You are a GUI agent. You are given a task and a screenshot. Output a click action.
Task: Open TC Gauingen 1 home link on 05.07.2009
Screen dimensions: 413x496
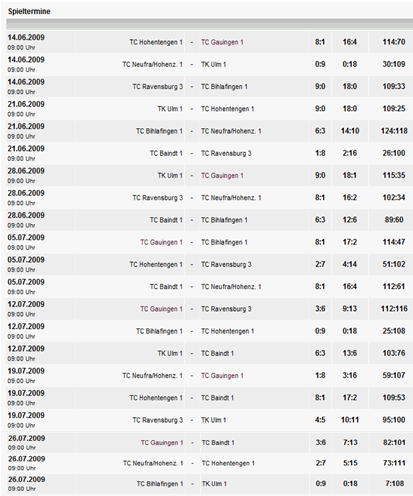[x=161, y=242]
